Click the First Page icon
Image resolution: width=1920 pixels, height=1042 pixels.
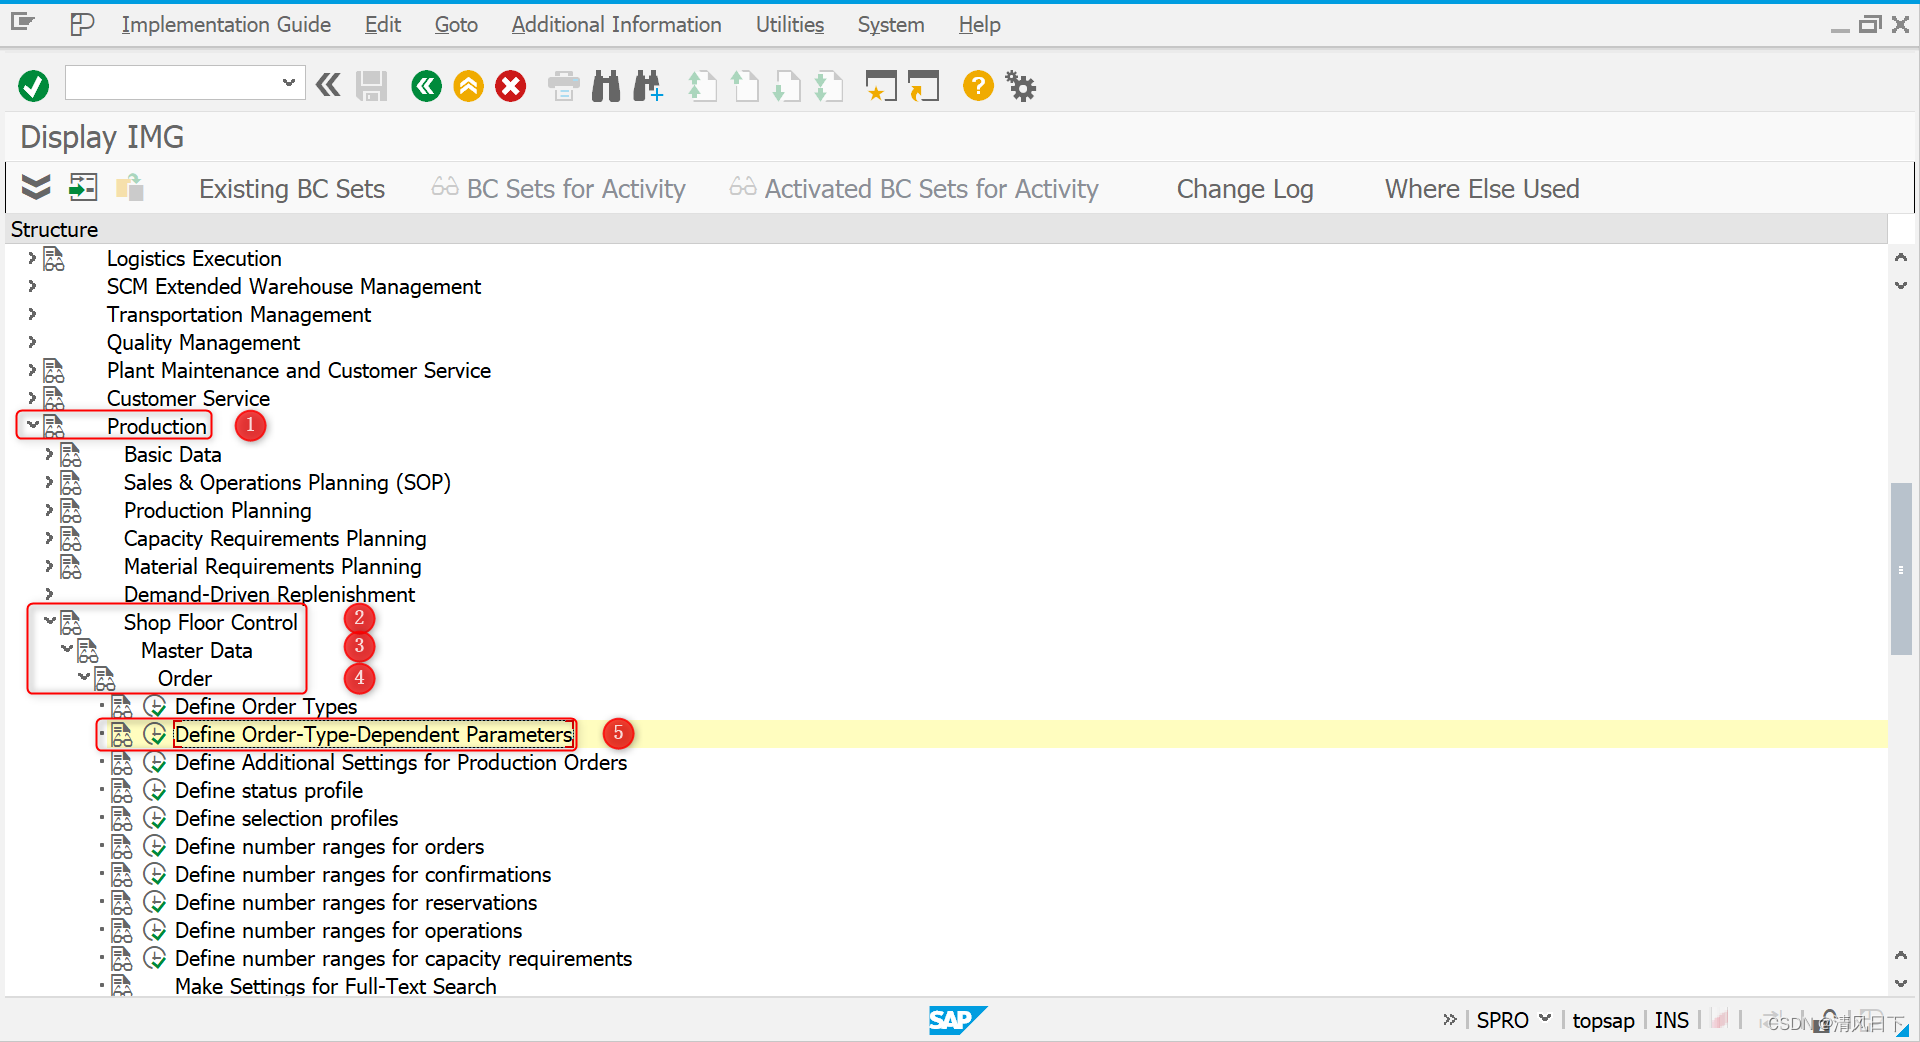pyautogui.click(x=702, y=86)
